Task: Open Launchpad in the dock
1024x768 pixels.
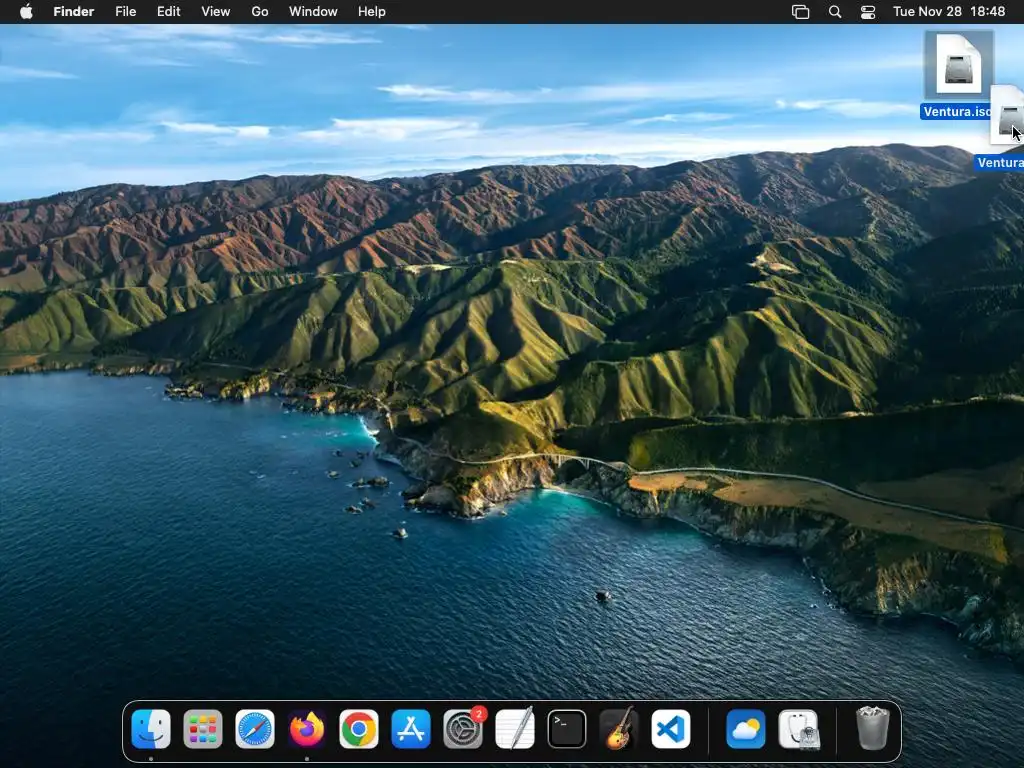Action: click(202, 729)
